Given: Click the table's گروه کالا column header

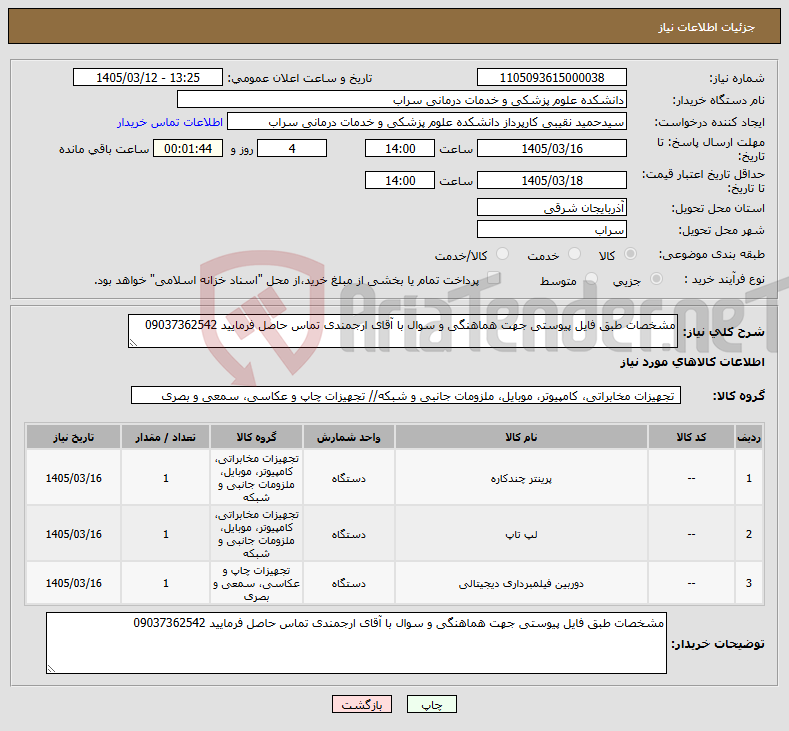Looking at the screenshot, I should [x=257, y=437].
